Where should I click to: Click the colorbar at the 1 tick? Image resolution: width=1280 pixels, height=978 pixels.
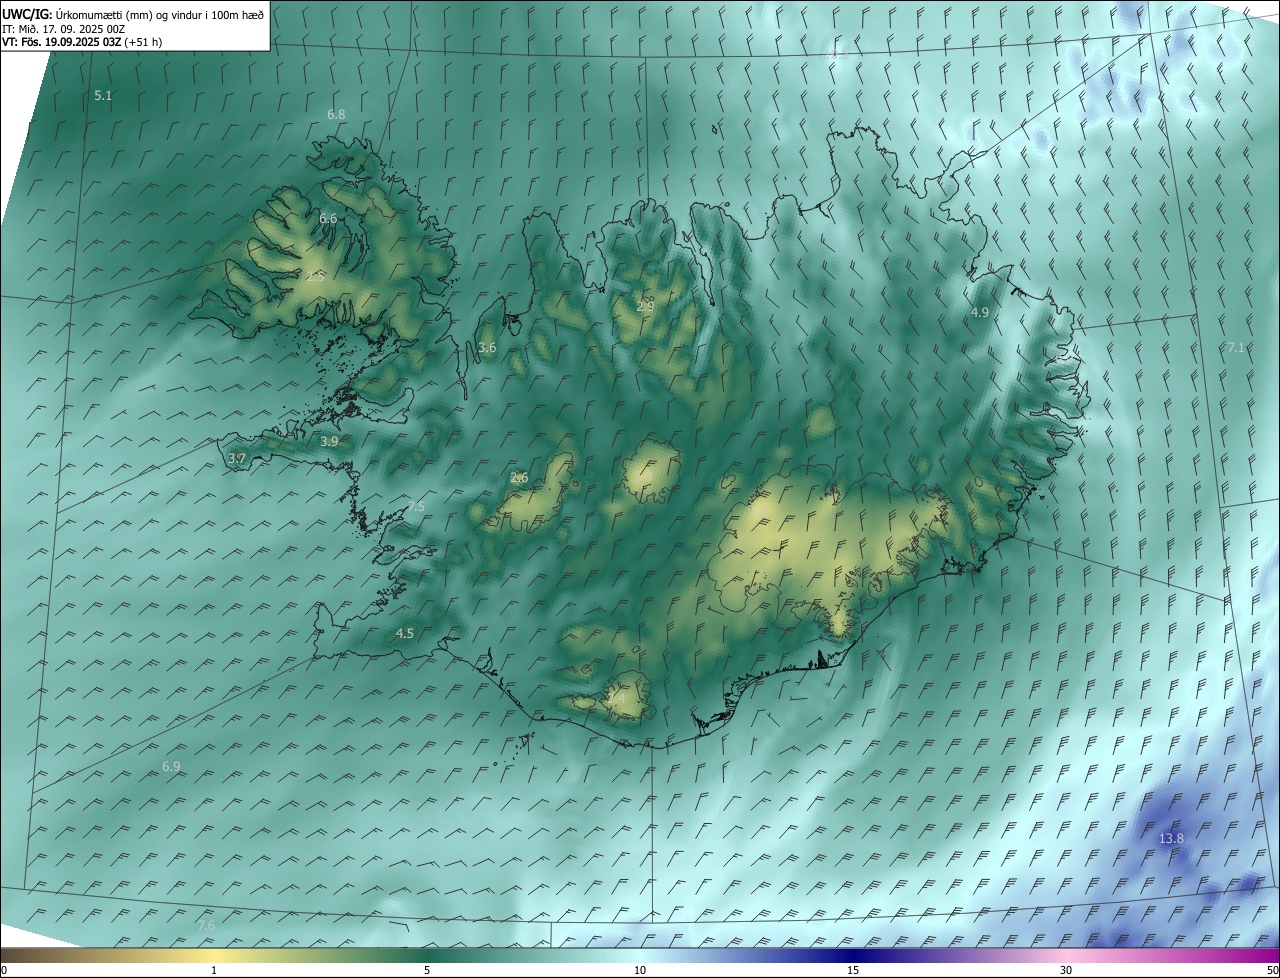[x=214, y=971]
